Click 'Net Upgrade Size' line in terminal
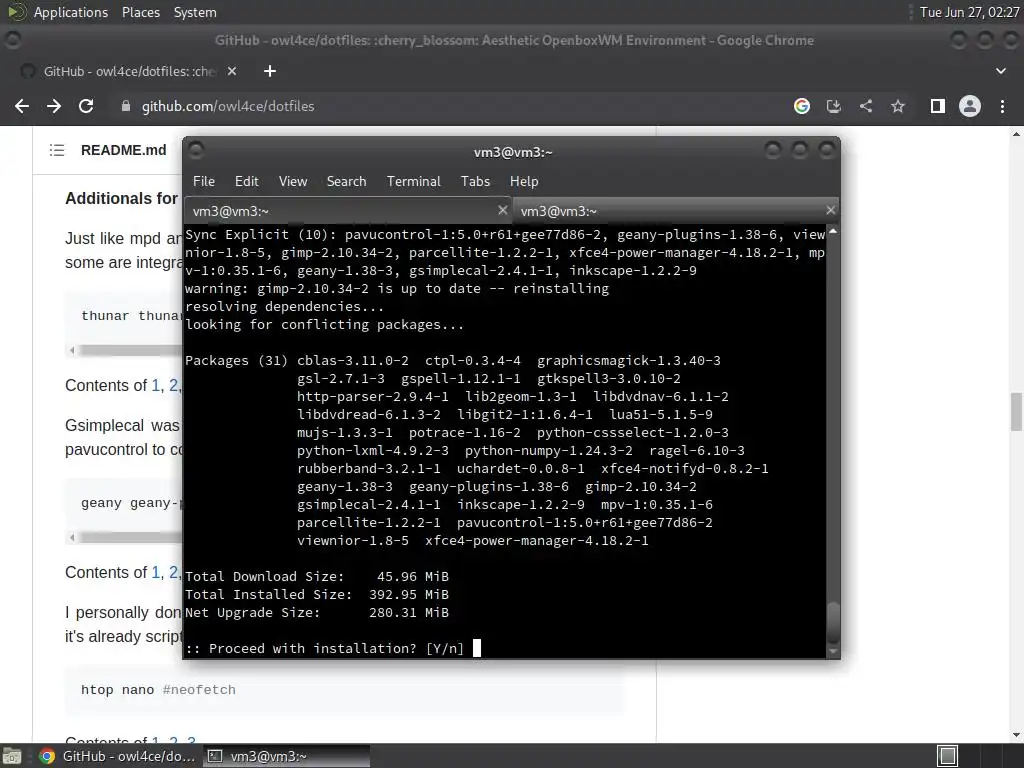1024x768 pixels. pyautogui.click(x=317, y=613)
